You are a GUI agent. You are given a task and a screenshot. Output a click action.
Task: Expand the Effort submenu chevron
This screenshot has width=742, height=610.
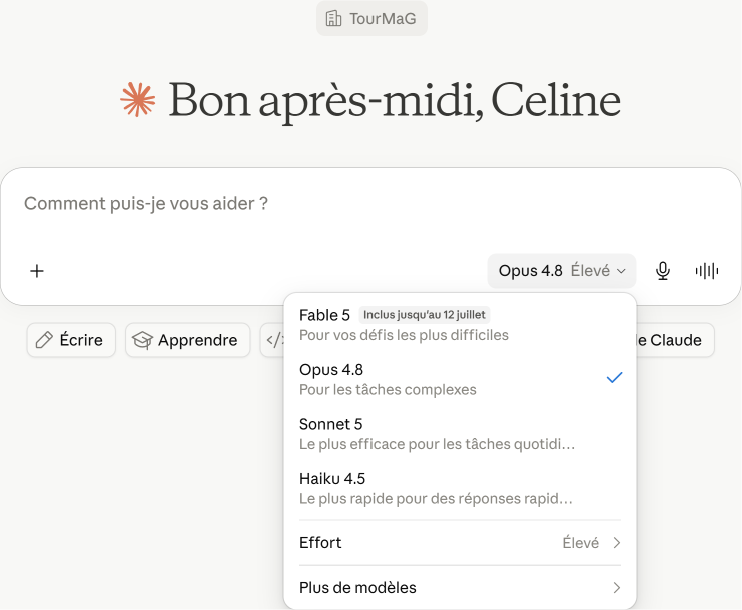pos(616,543)
